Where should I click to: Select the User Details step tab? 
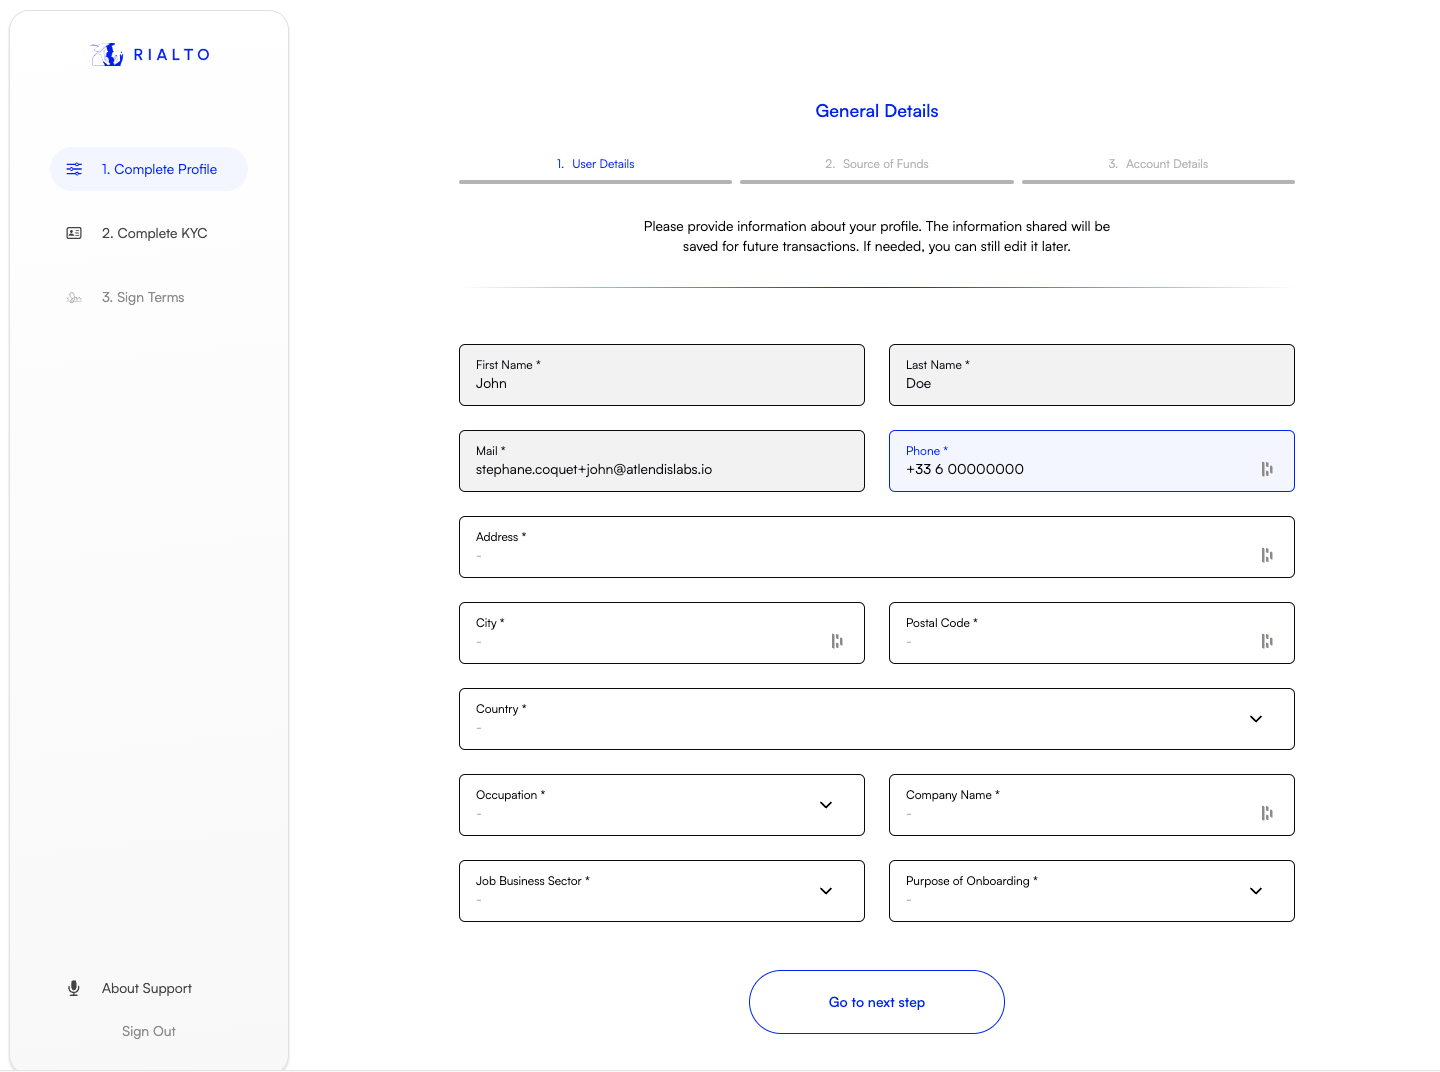coord(596,164)
